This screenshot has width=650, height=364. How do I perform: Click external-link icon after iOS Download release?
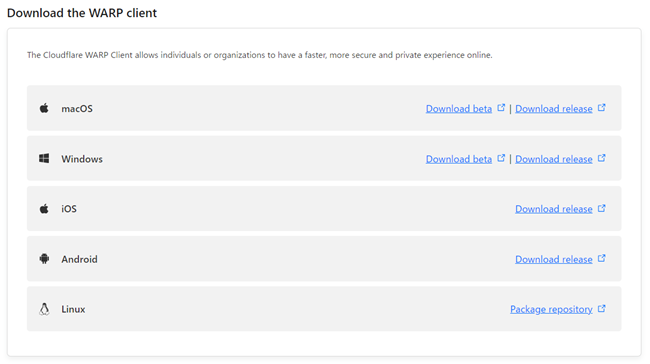coord(601,208)
